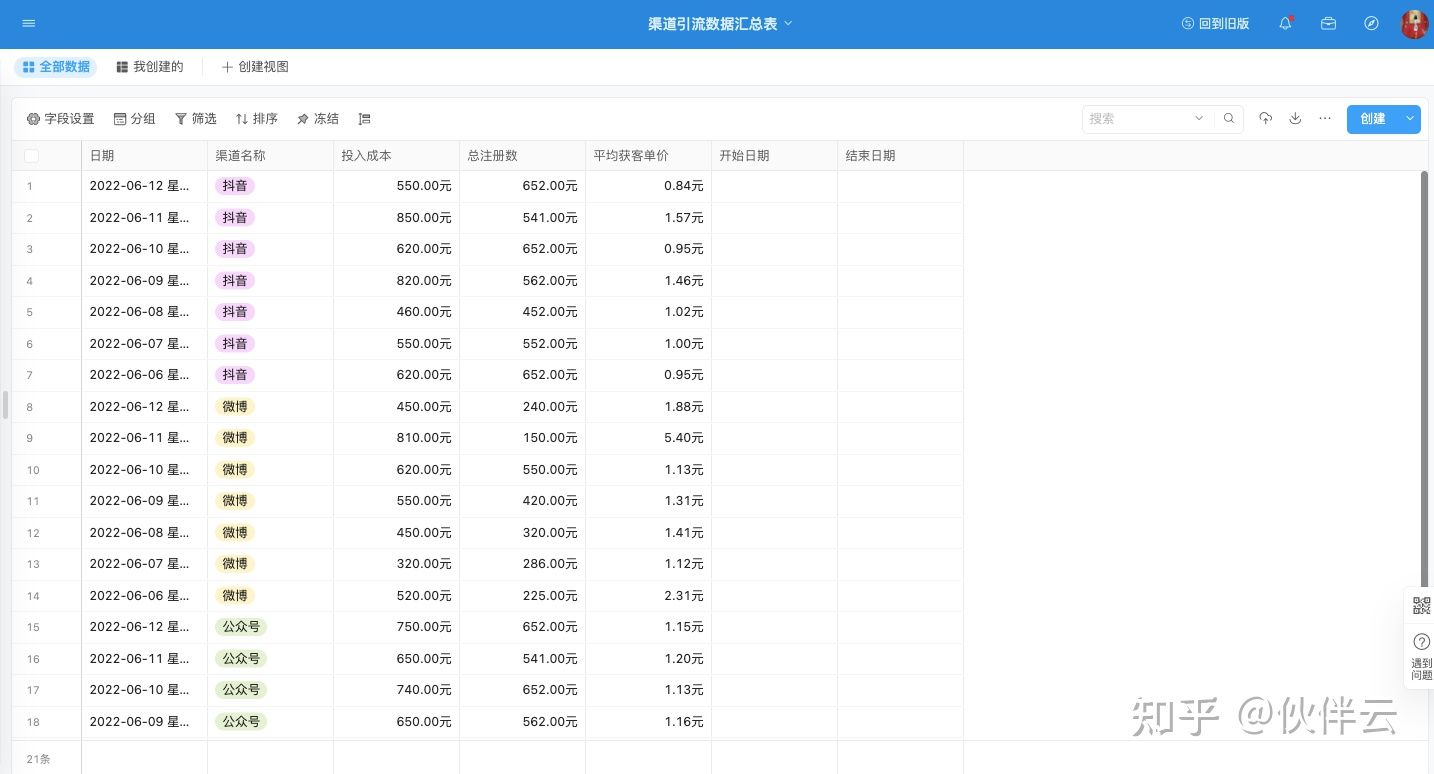Click the 810.00元 cell in row 9
This screenshot has width=1434, height=774.
click(396, 438)
